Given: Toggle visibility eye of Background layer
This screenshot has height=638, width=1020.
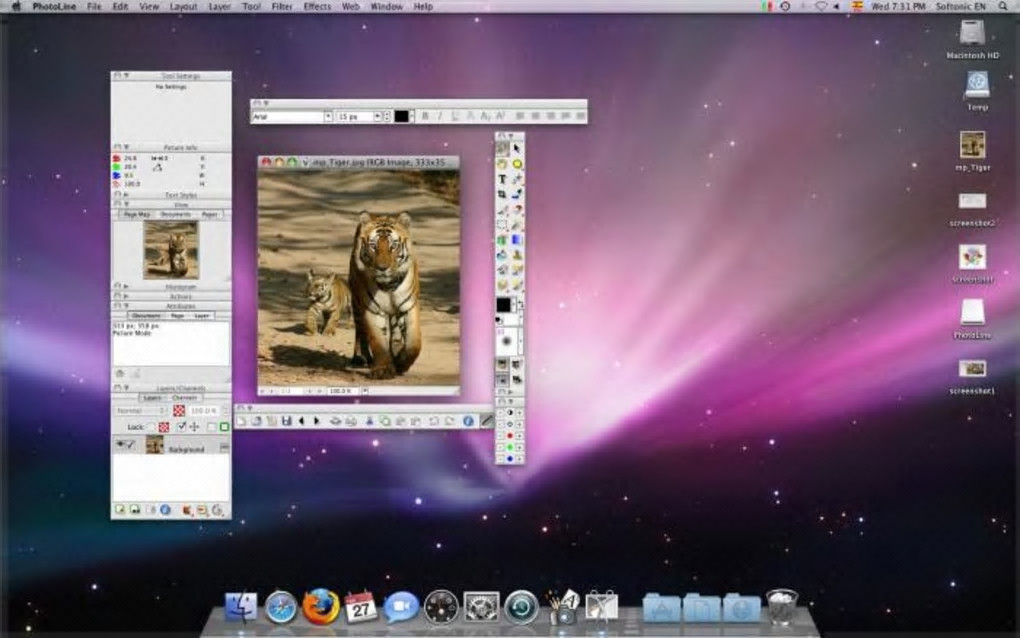Looking at the screenshot, I should [121, 444].
